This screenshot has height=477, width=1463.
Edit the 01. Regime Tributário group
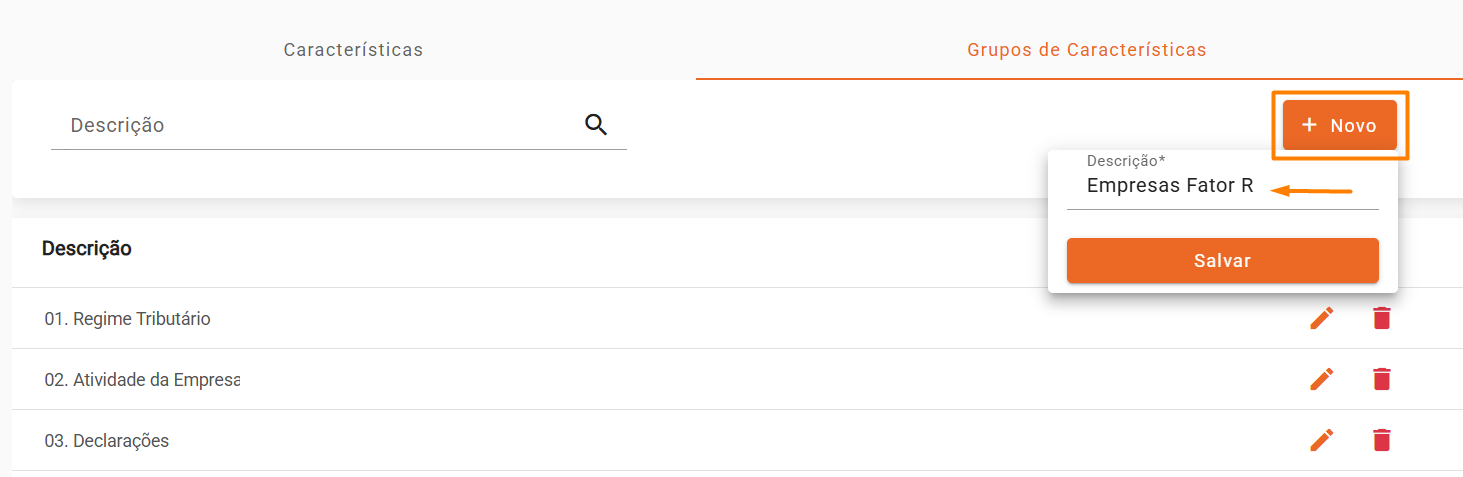coord(1322,318)
